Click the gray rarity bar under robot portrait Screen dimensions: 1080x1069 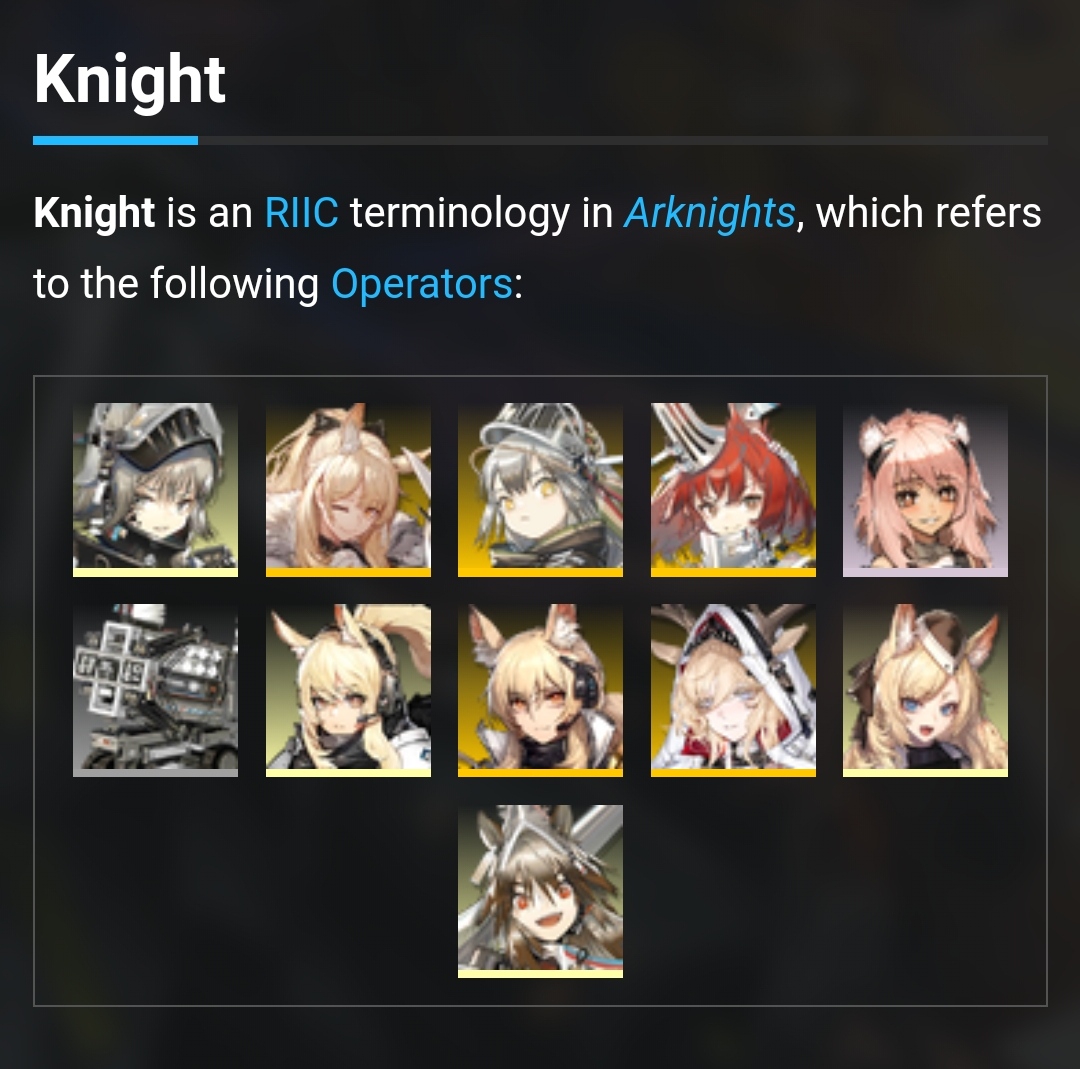pos(155,773)
